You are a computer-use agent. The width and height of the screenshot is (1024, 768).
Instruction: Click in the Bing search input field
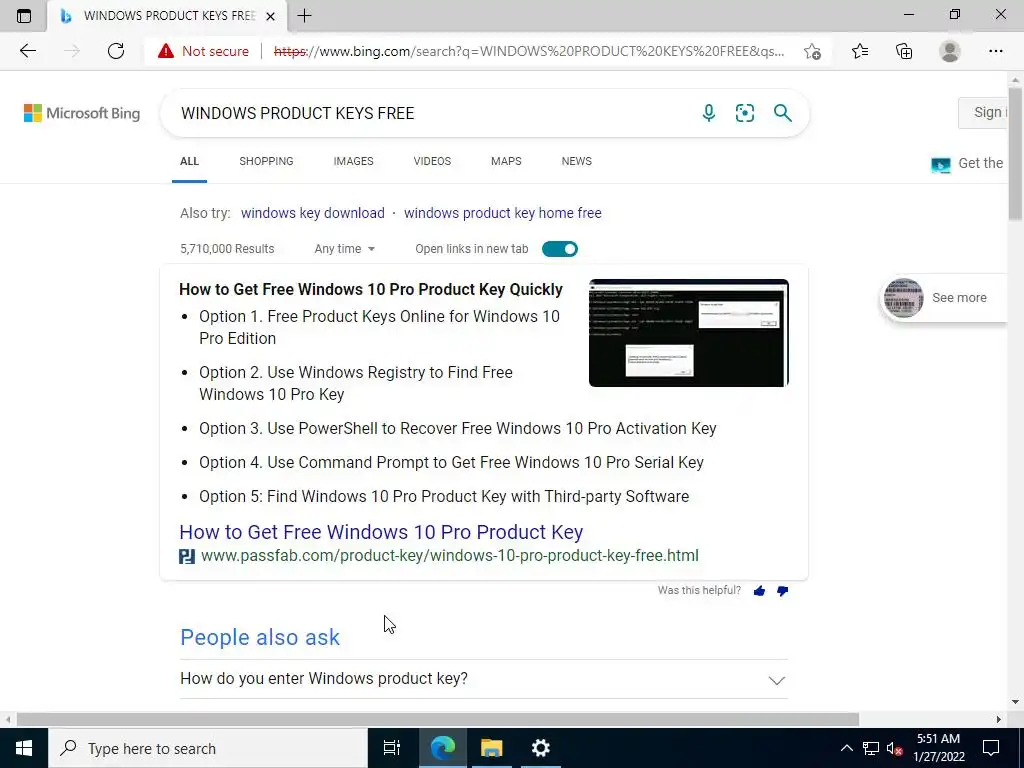tap(431, 113)
